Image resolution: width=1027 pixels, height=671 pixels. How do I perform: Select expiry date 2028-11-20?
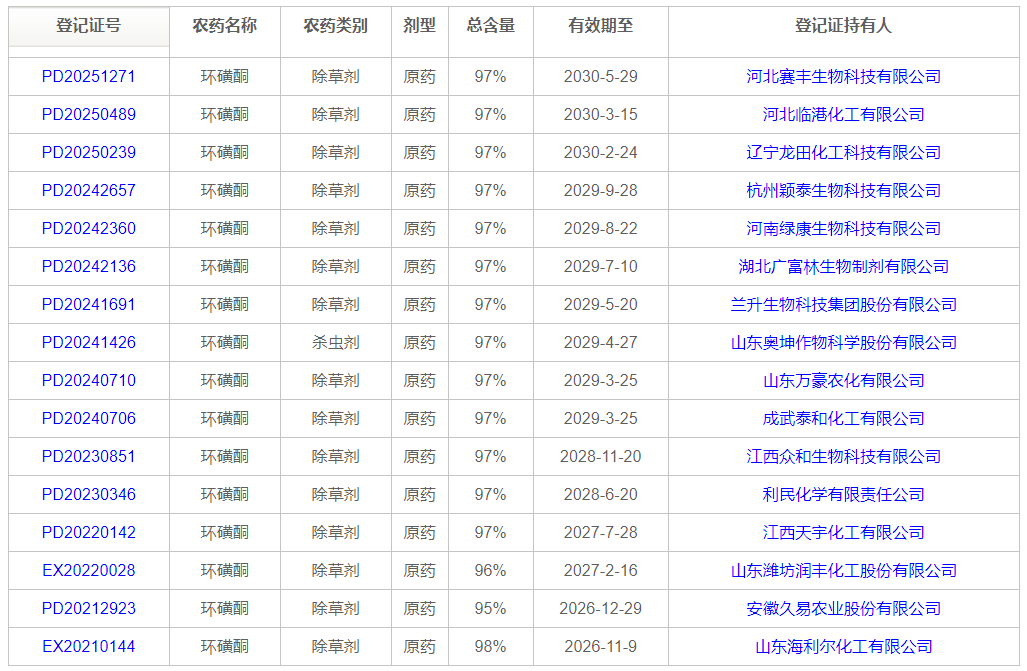[601, 457]
